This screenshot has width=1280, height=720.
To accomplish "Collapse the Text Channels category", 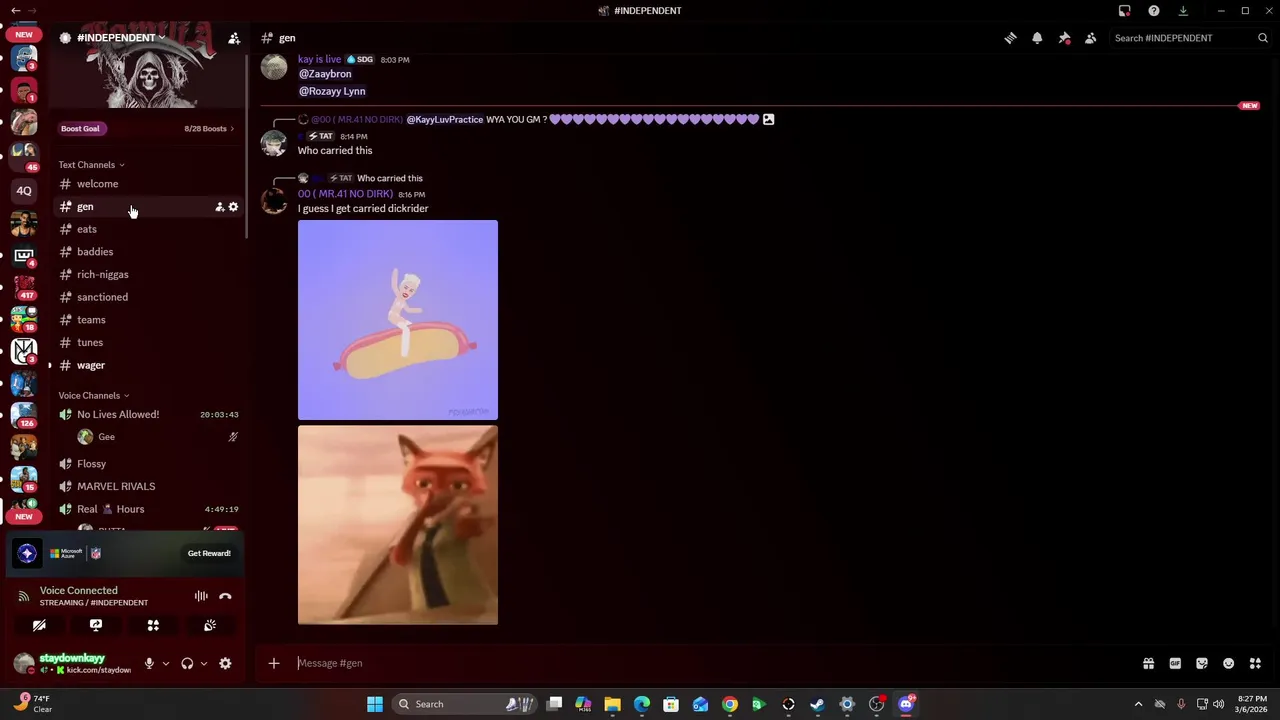I will pos(91,165).
